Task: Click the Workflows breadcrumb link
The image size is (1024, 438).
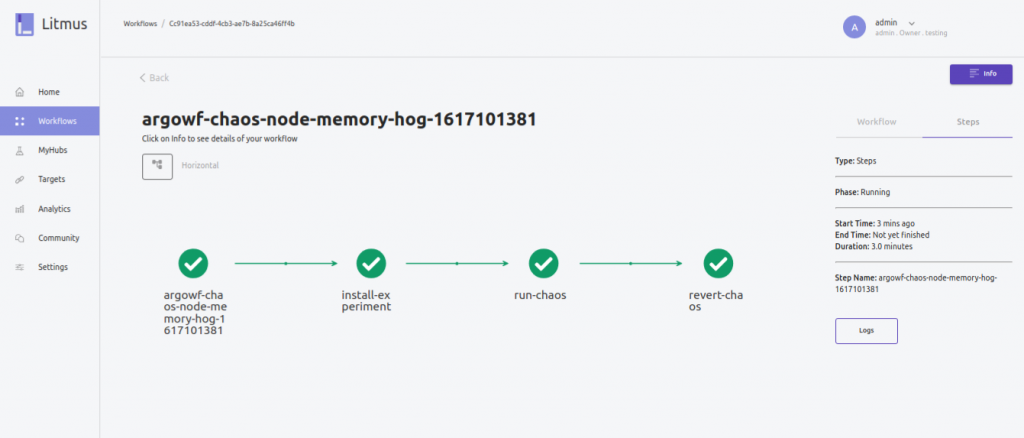Action: click(x=140, y=23)
